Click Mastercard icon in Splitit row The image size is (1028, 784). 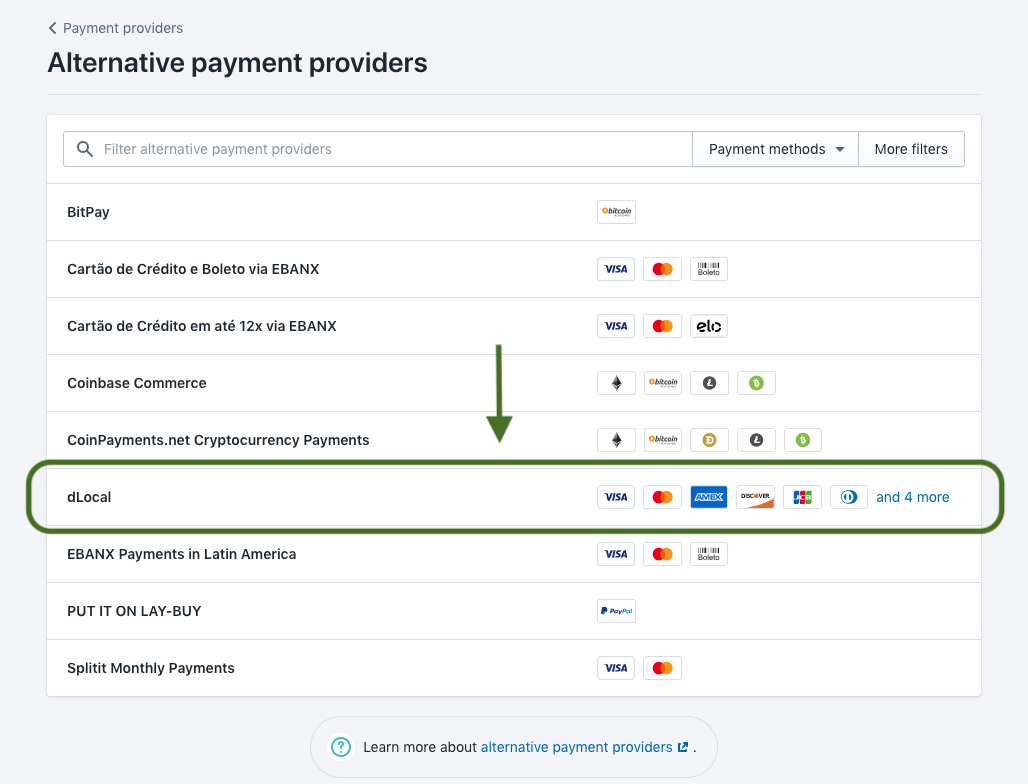click(663, 668)
